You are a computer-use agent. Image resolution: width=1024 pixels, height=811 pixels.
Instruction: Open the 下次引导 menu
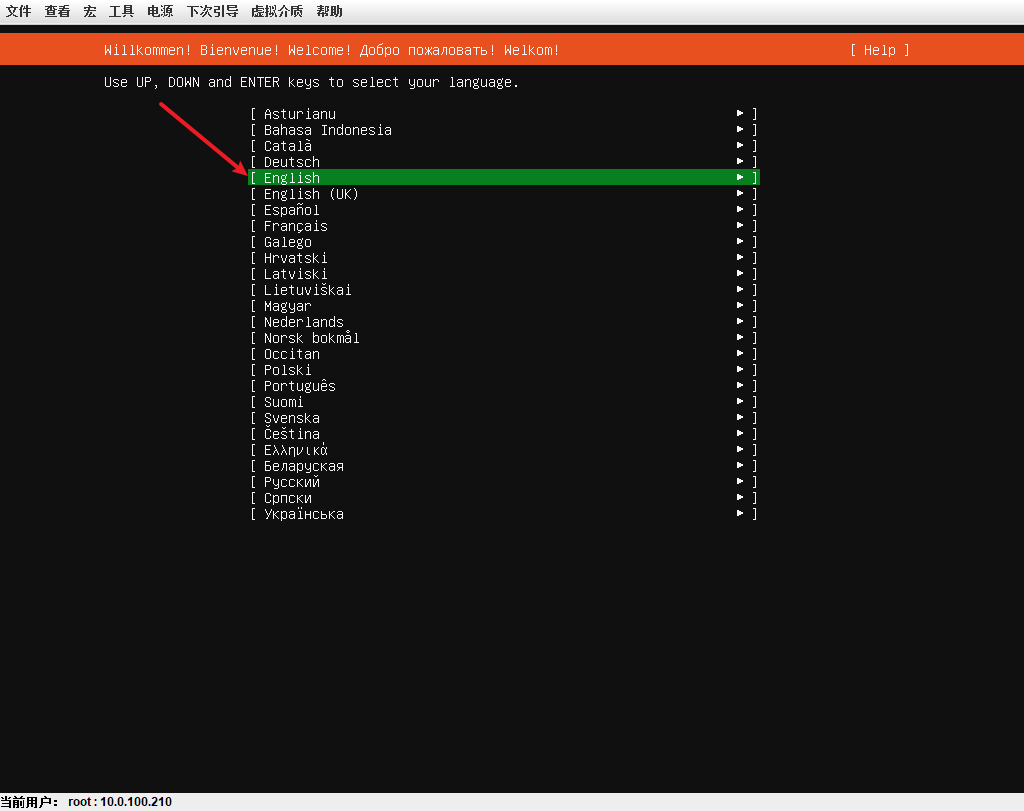pyautogui.click(x=212, y=11)
